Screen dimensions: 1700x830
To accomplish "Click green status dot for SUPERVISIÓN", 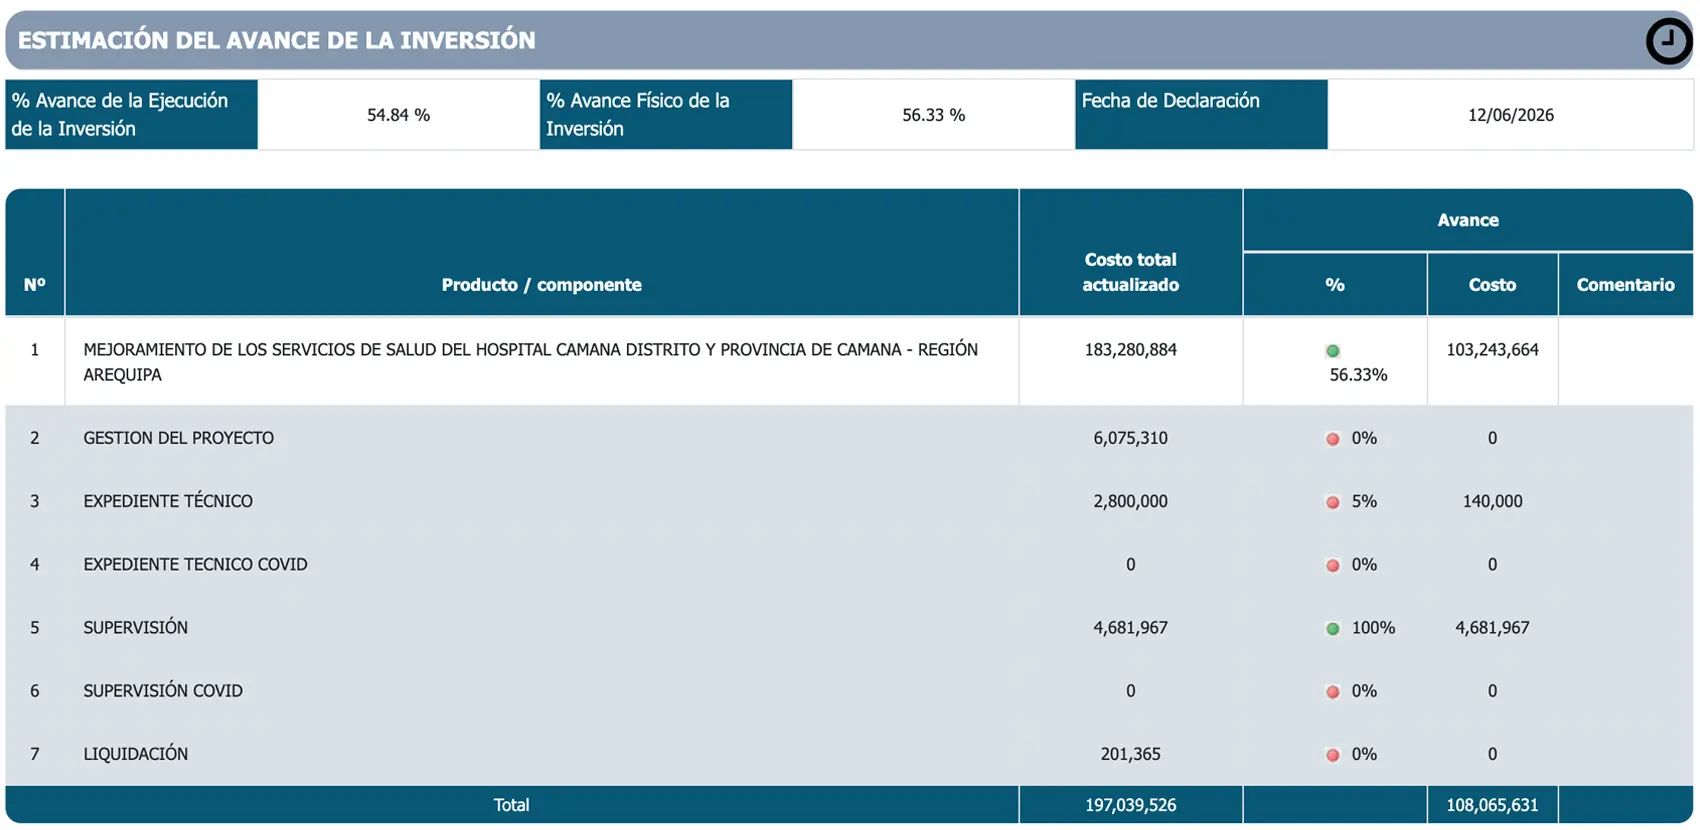I will click(1332, 629).
